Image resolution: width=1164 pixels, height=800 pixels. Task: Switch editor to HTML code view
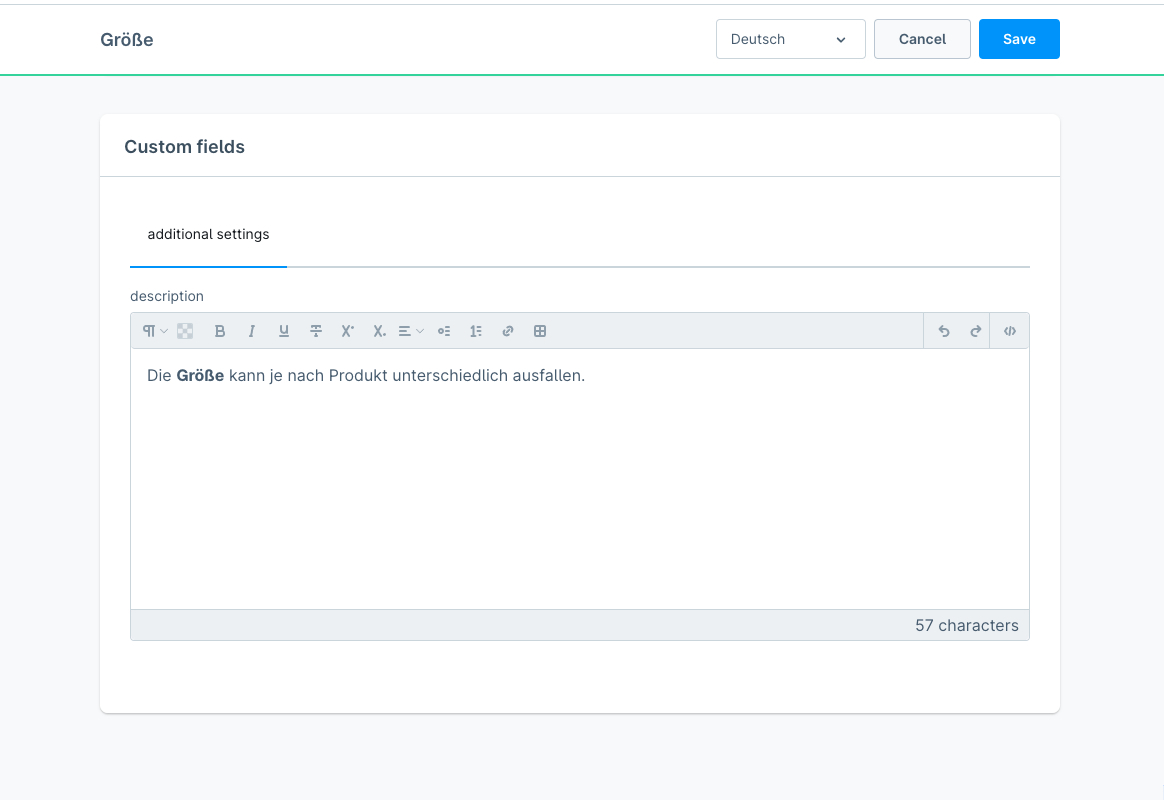point(1010,331)
